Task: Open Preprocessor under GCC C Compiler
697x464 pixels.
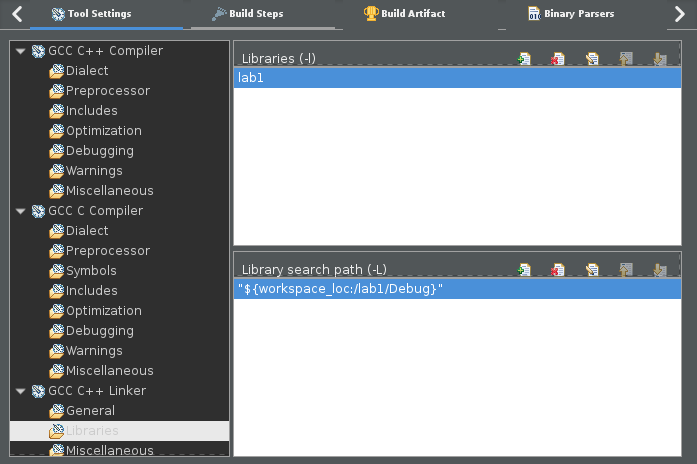Action: 108,251
